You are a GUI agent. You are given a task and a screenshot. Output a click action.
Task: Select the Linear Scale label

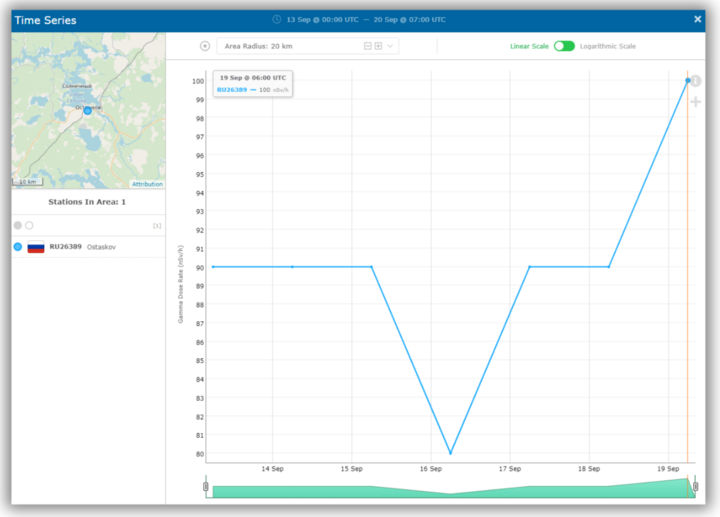pos(529,46)
